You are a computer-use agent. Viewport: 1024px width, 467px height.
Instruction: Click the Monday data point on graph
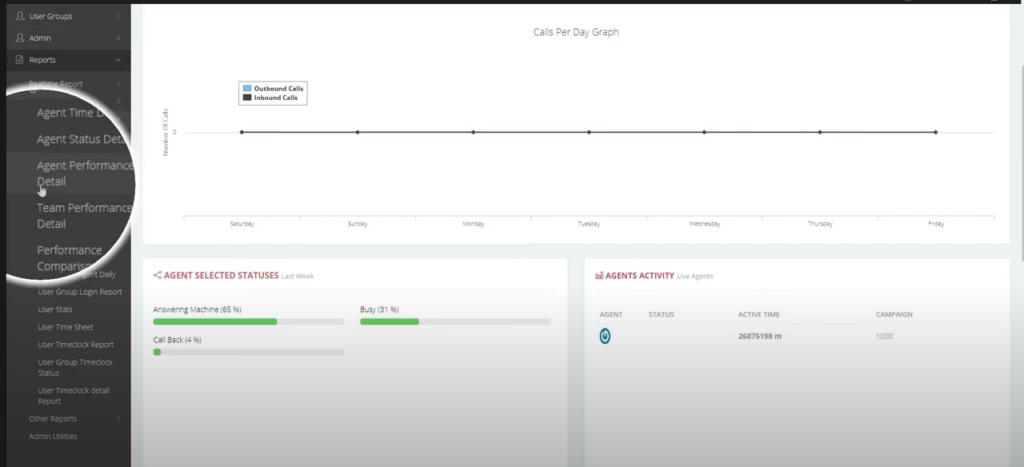(473, 132)
